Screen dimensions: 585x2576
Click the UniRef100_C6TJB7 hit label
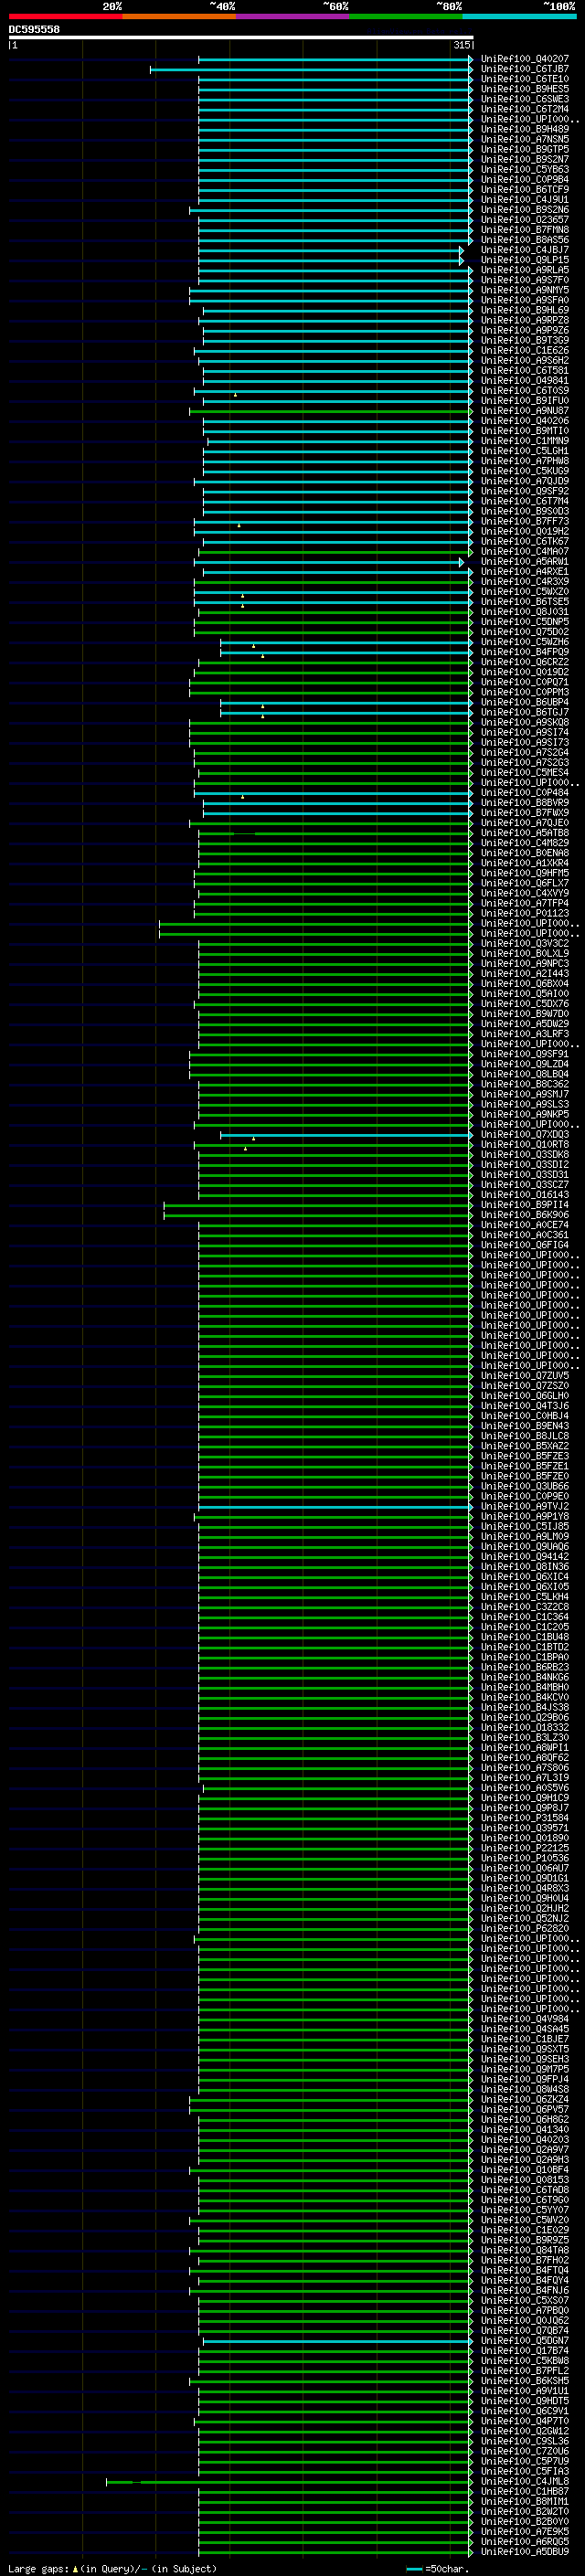click(x=524, y=69)
